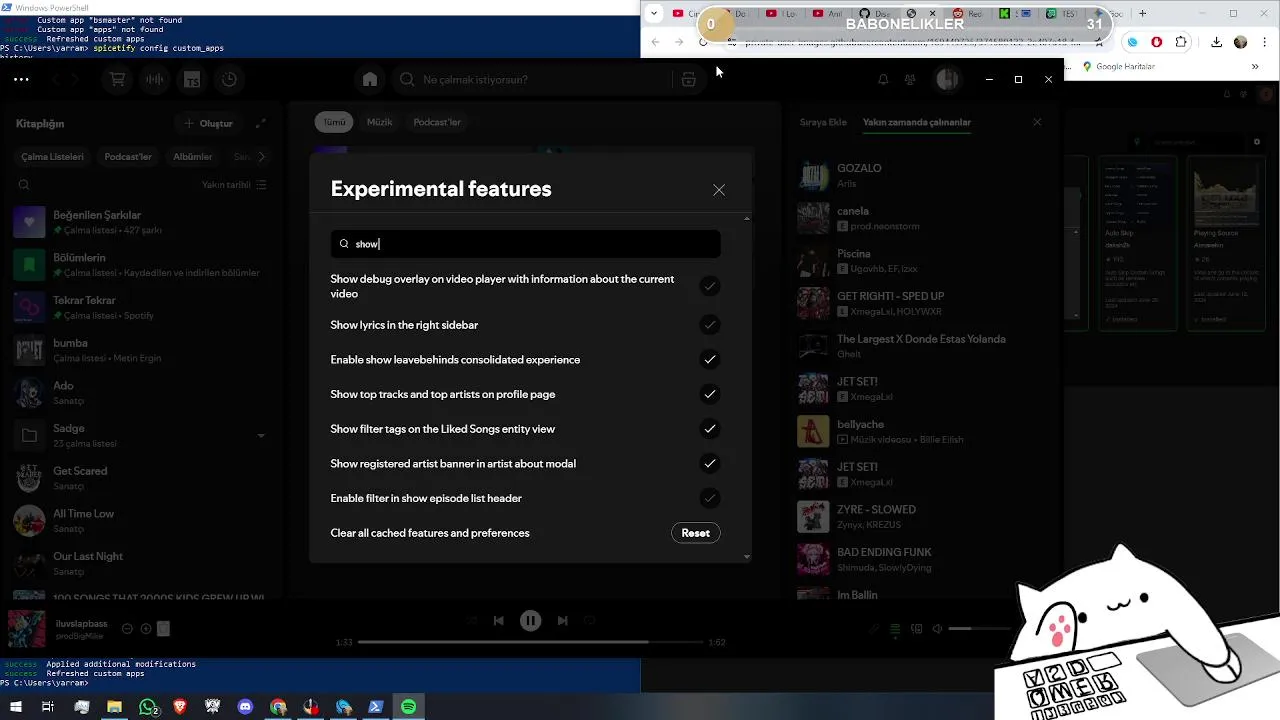Screen dimensions: 1280x720
Task: Toggle filter in show episode list header
Action: click(709, 498)
